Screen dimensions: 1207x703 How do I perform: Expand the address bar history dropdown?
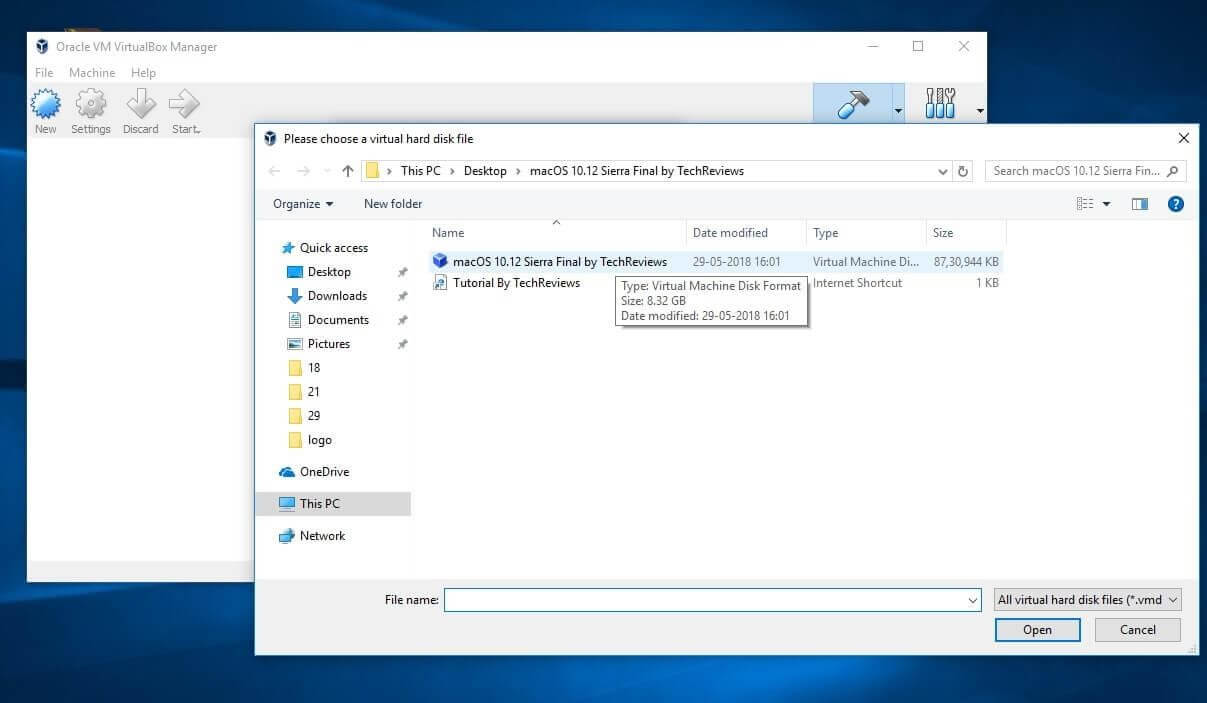click(943, 171)
